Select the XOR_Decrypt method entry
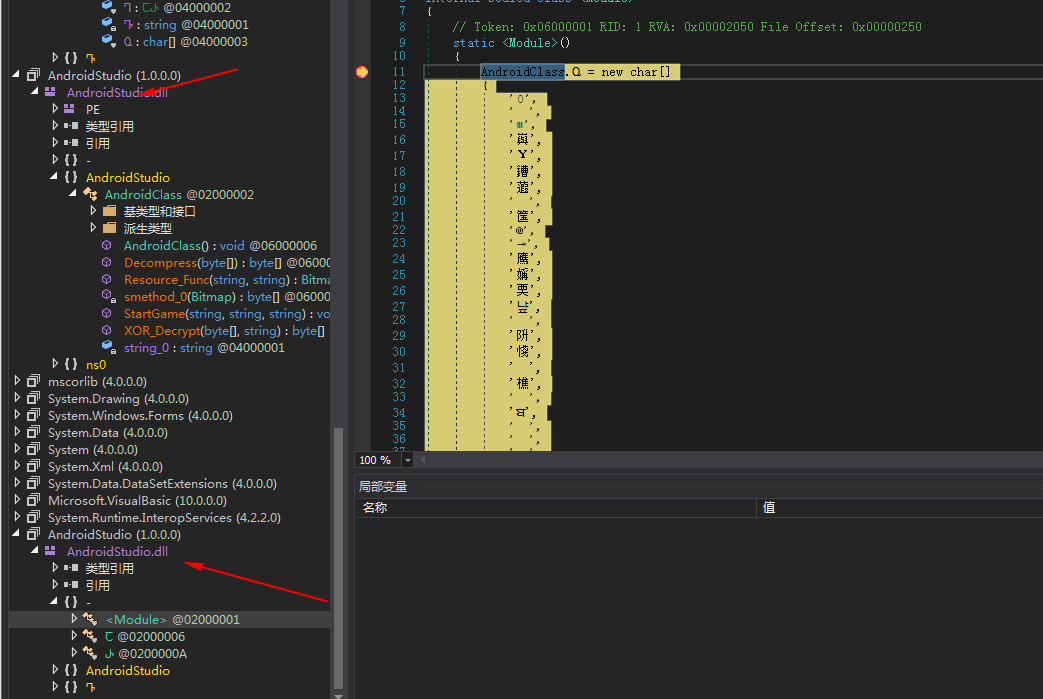The width and height of the screenshot is (1043, 699). (x=224, y=331)
